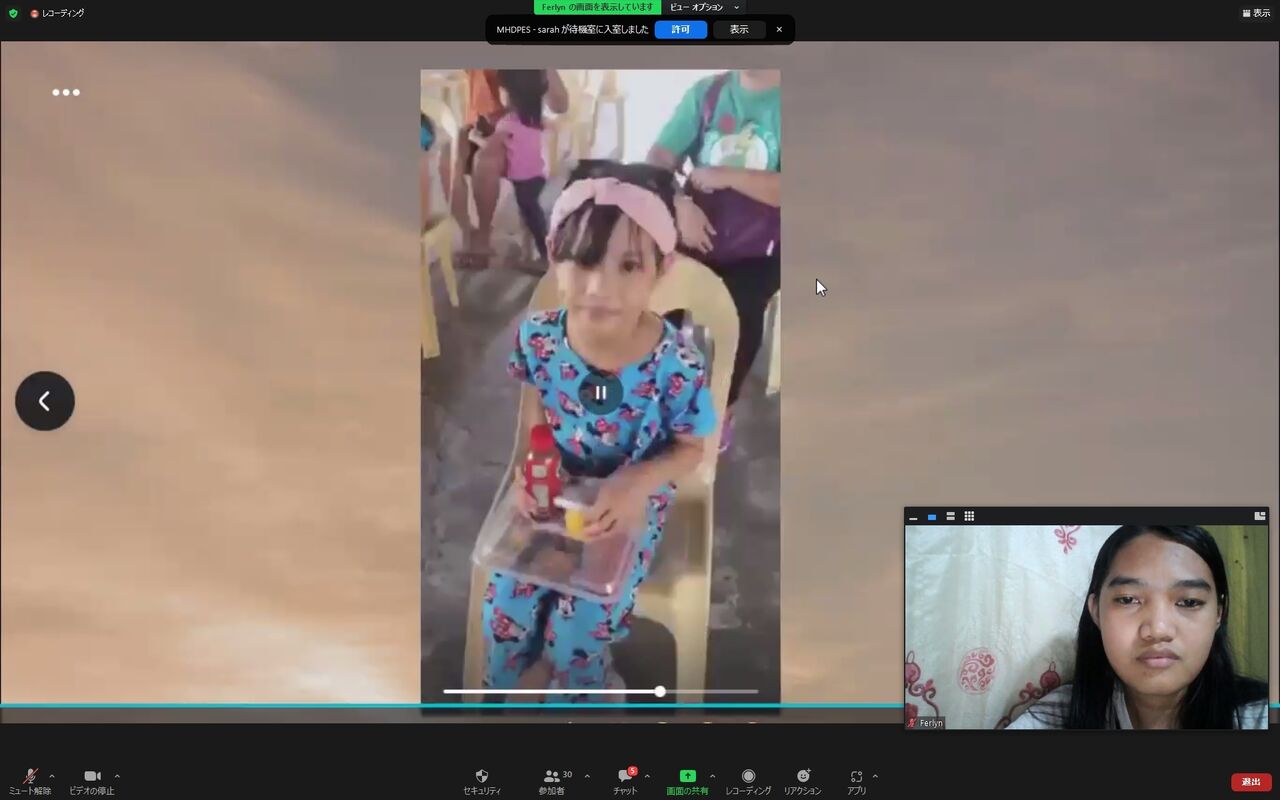Click the layout icon at thumbnail panel's right

pyautogui.click(x=1260, y=517)
